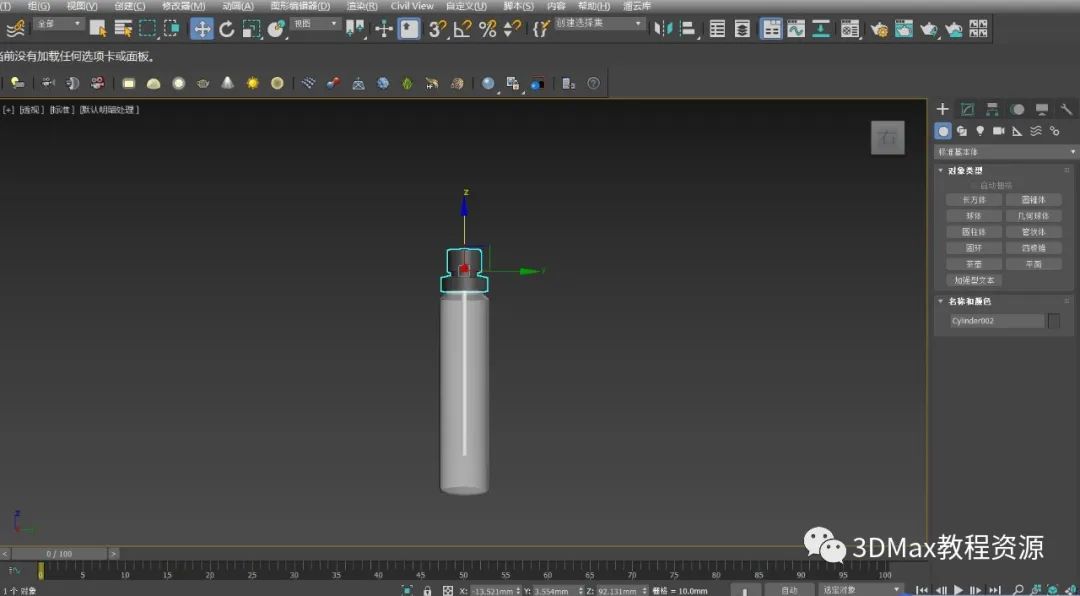
Task: Click the Mirror tool icon
Action: (661, 29)
